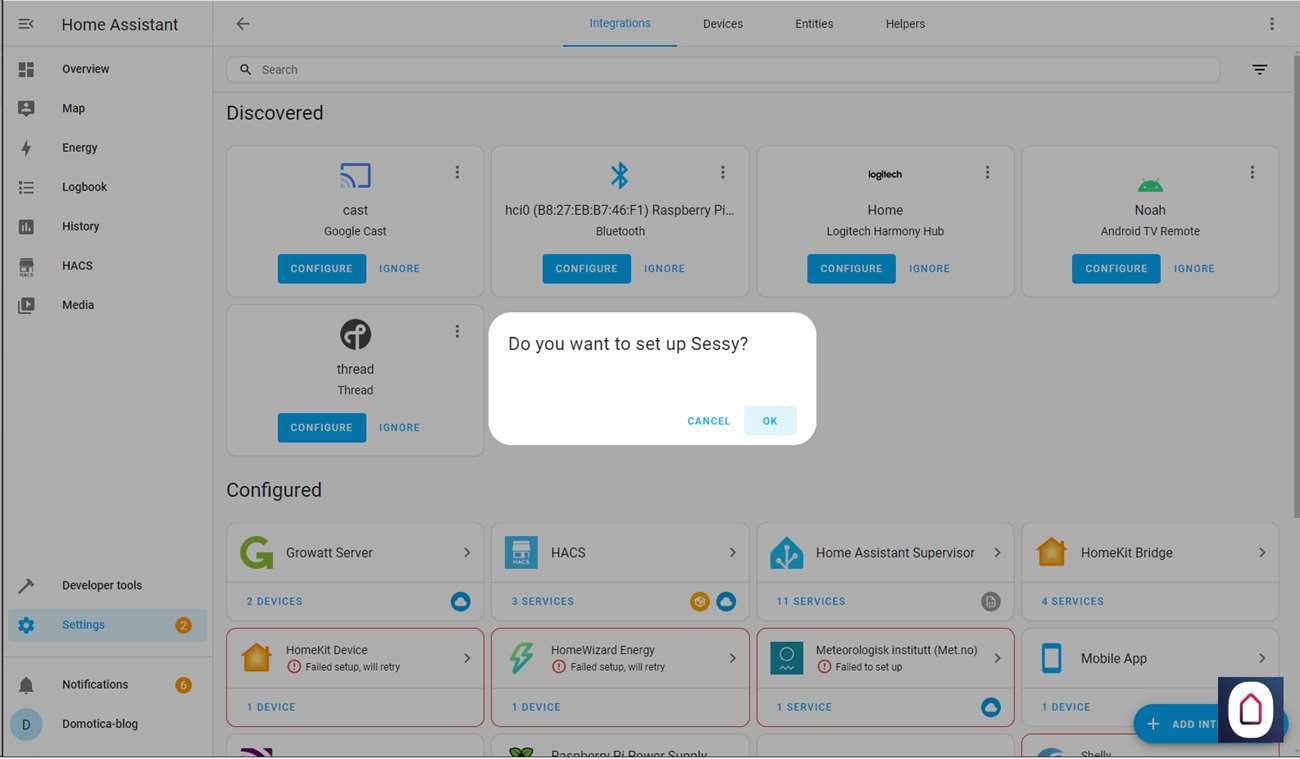The image size is (1300, 759).
Task: Expand the HomeKit Device chevron
Action: click(x=467, y=658)
